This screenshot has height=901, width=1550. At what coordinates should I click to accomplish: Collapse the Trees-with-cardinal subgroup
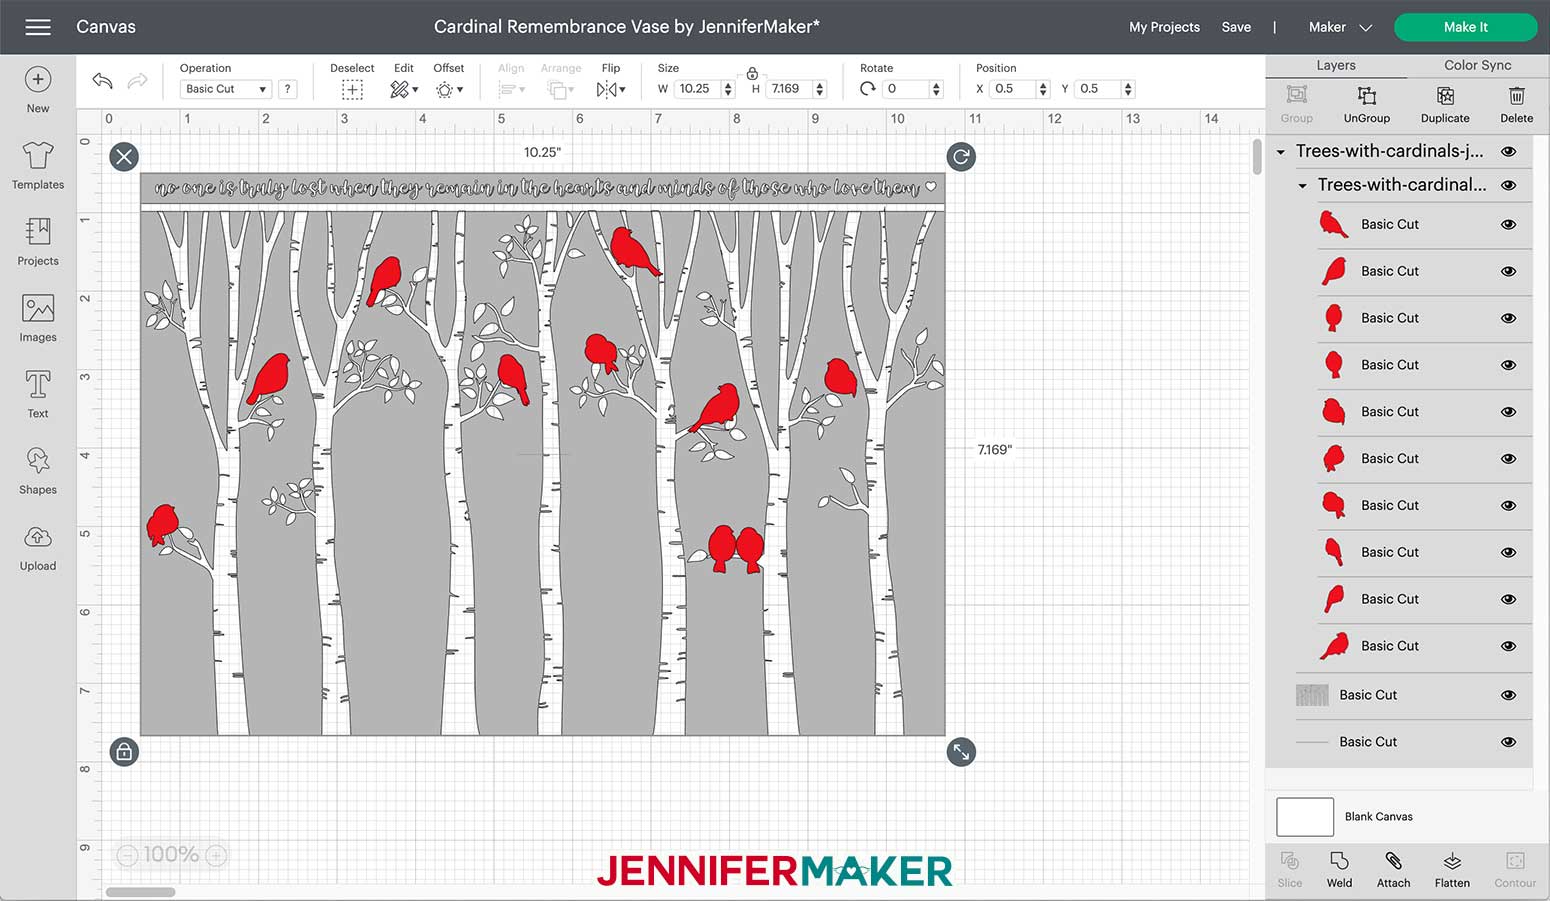pos(1302,185)
